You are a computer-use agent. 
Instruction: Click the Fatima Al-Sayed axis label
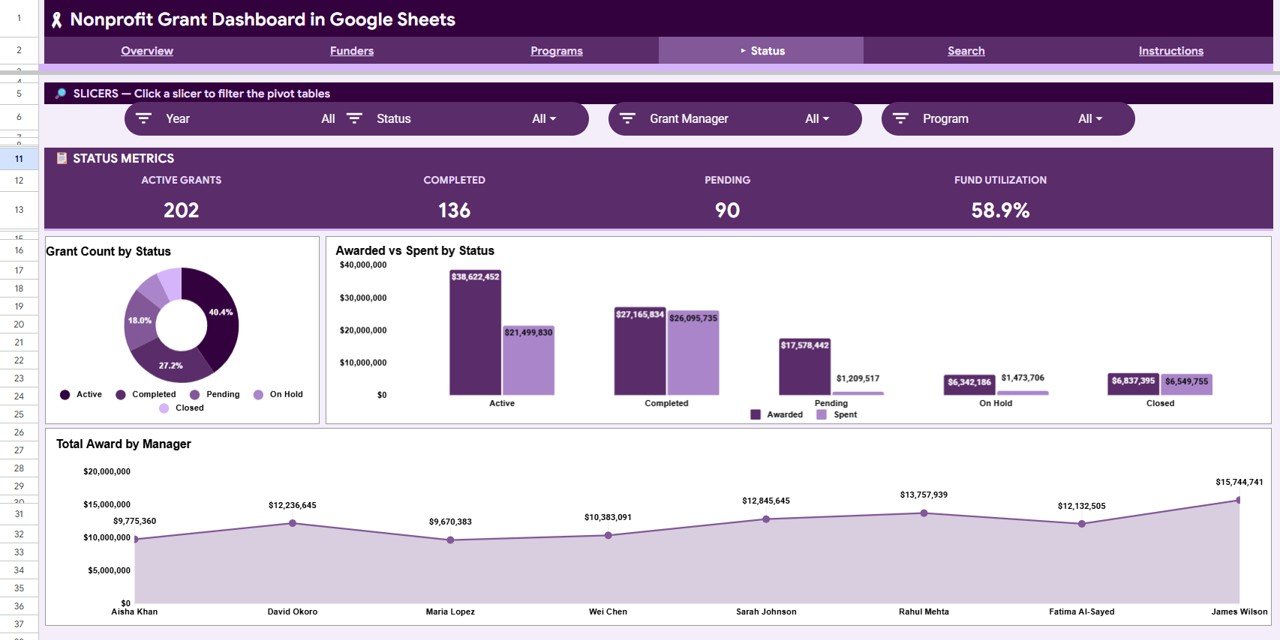coord(1082,612)
